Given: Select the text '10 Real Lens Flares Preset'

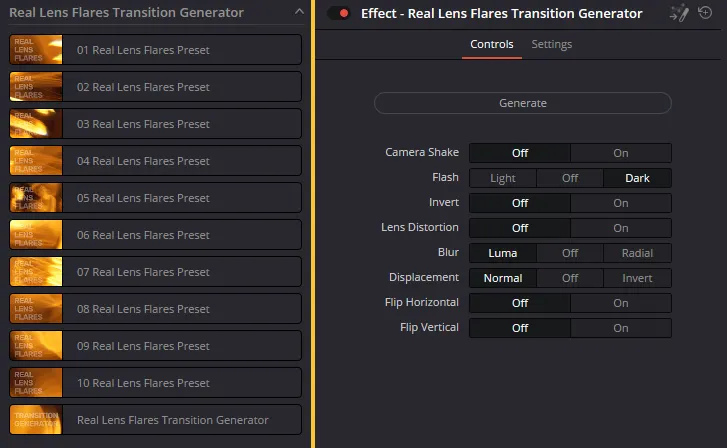Looking at the screenshot, I should coord(143,383).
